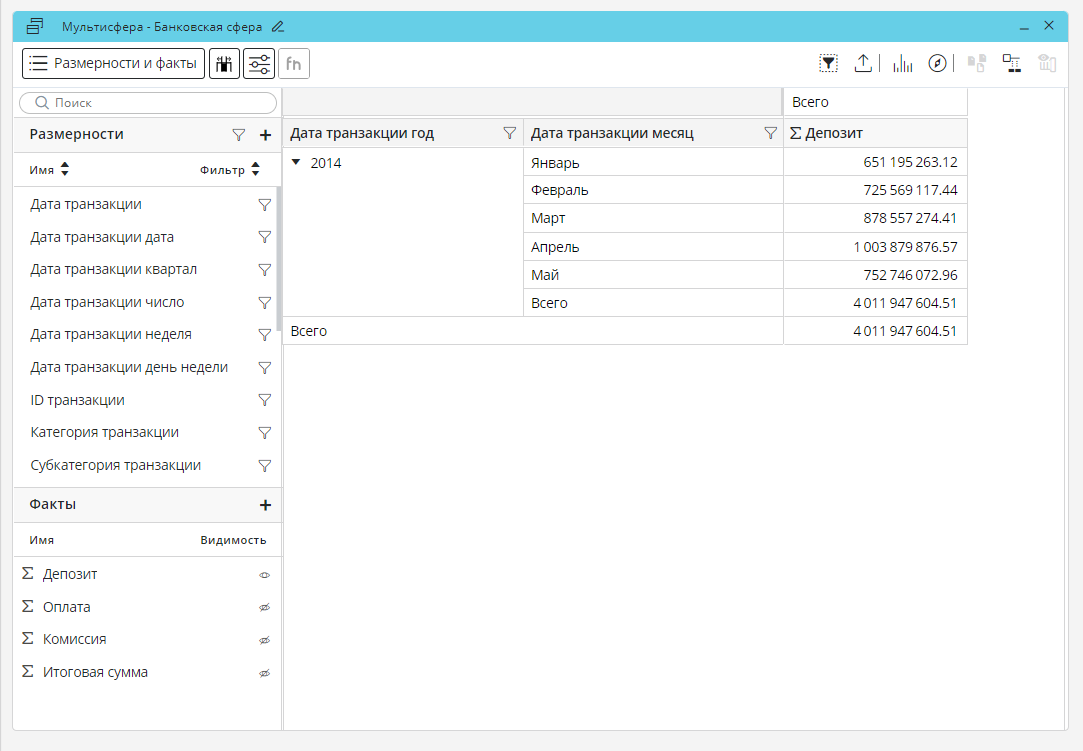Click the rename pencil icon beside window title
The height and width of the screenshot is (751, 1083).
point(278,27)
